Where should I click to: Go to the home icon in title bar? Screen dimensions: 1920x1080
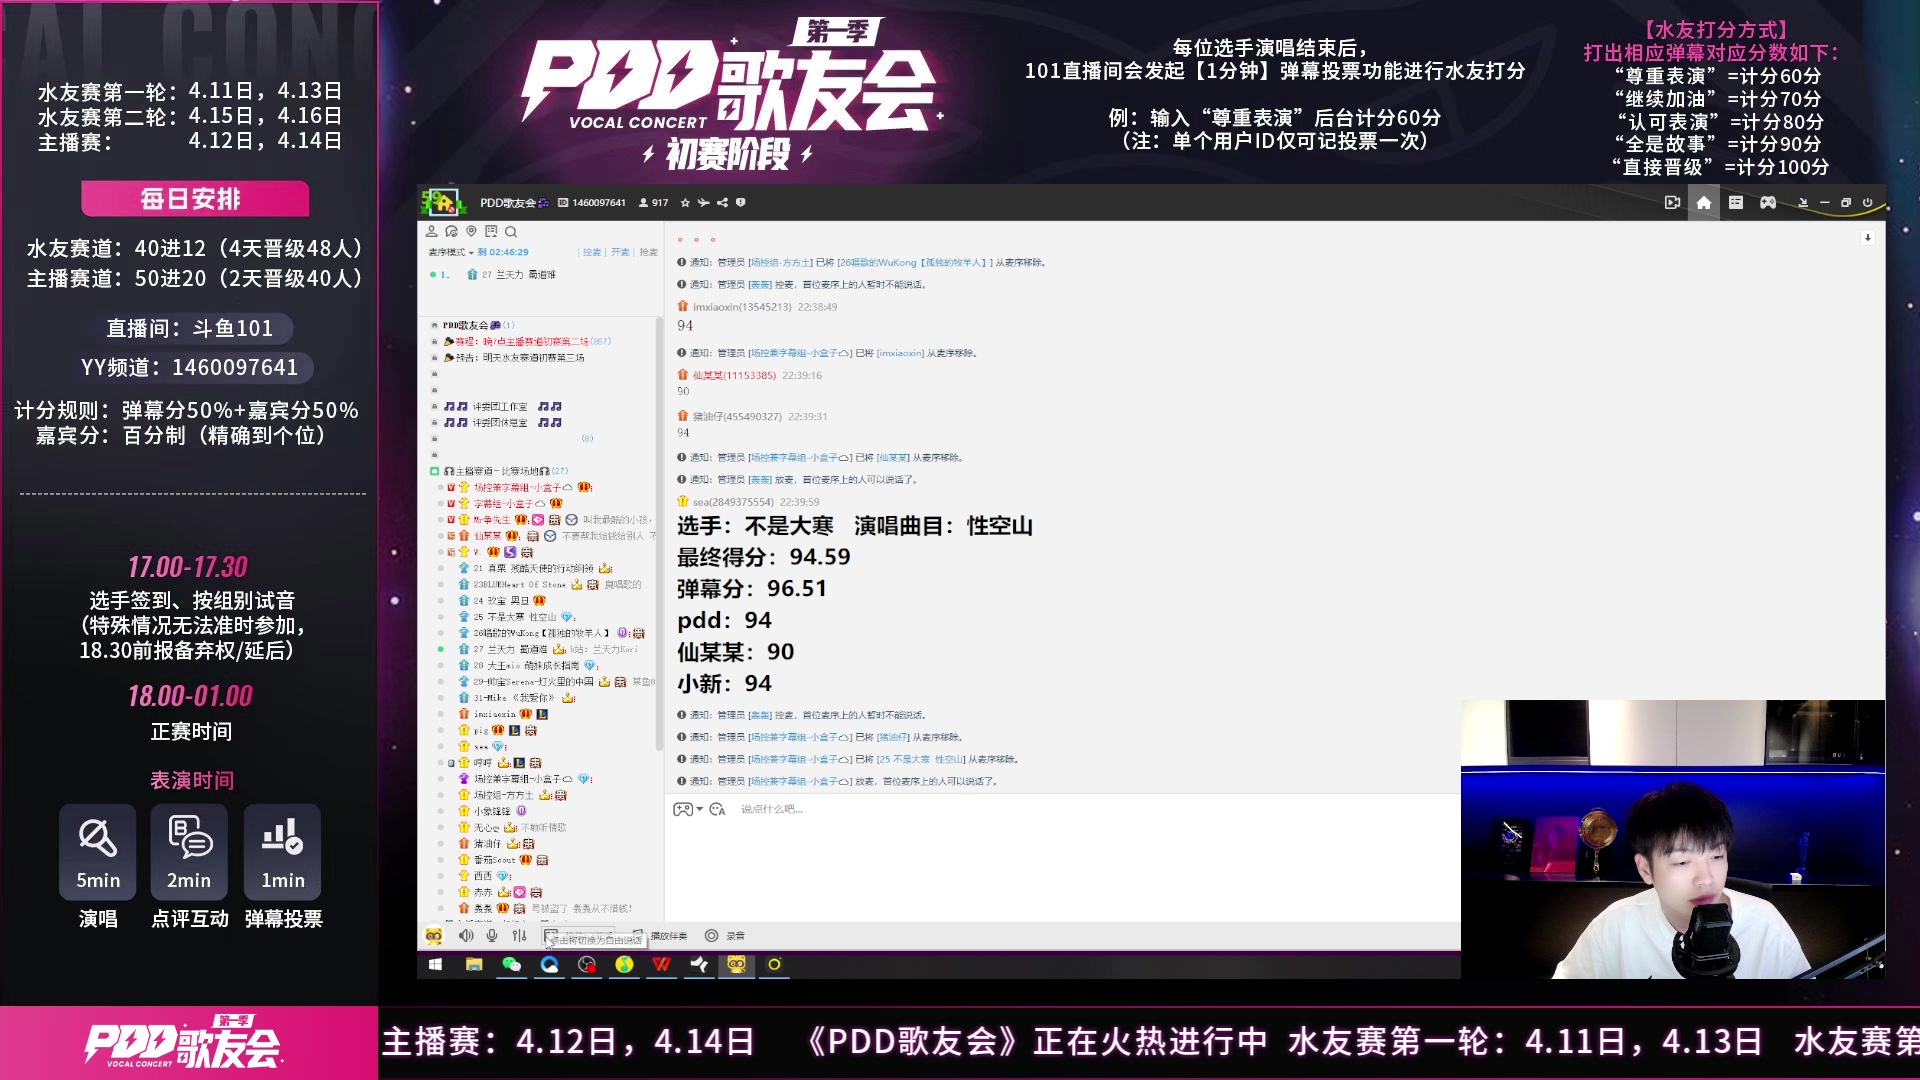click(1704, 203)
